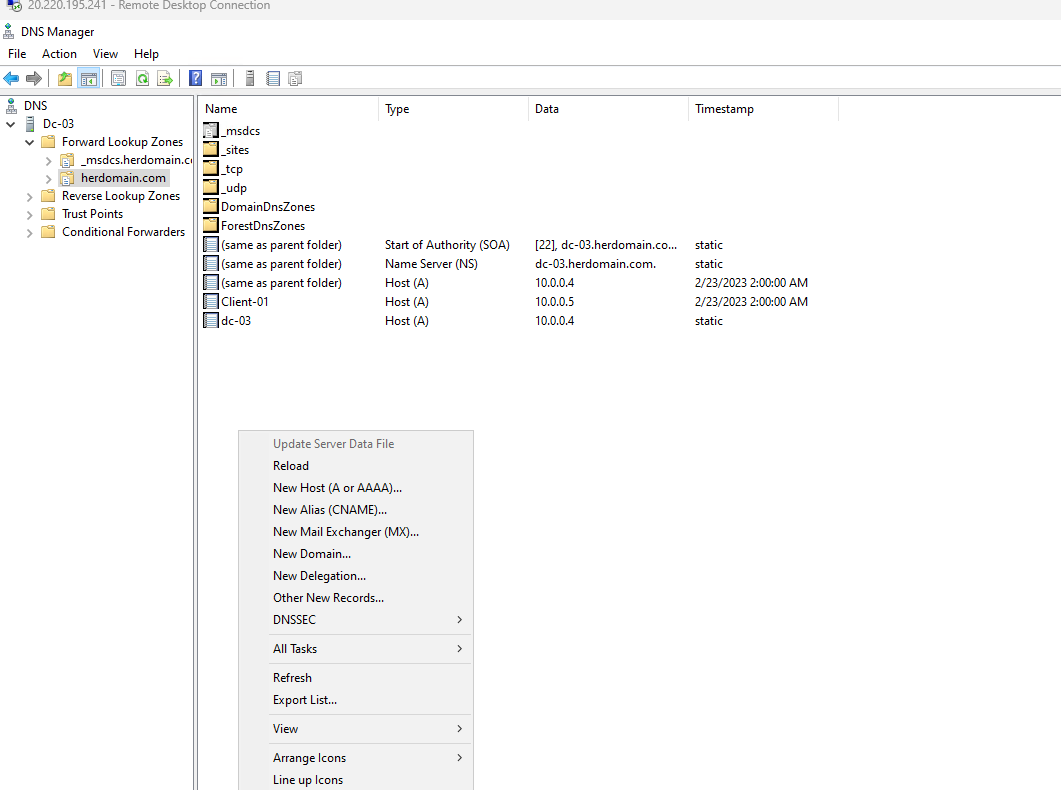
Task: Open the Export List toolbar icon
Action: click(x=165, y=78)
